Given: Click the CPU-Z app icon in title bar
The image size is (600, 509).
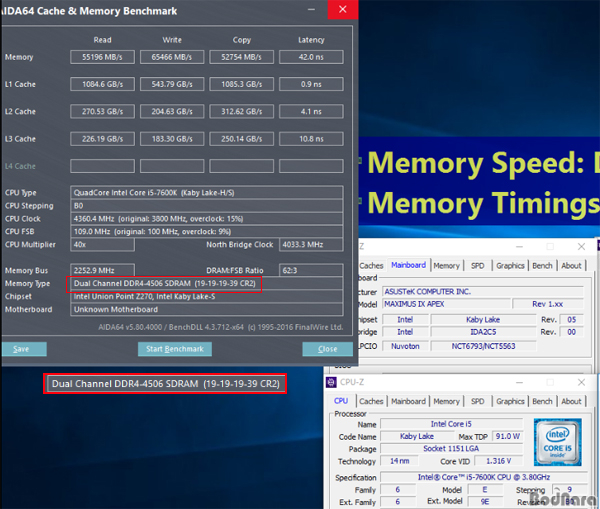Looking at the screenshot, I should pos(331,382).
